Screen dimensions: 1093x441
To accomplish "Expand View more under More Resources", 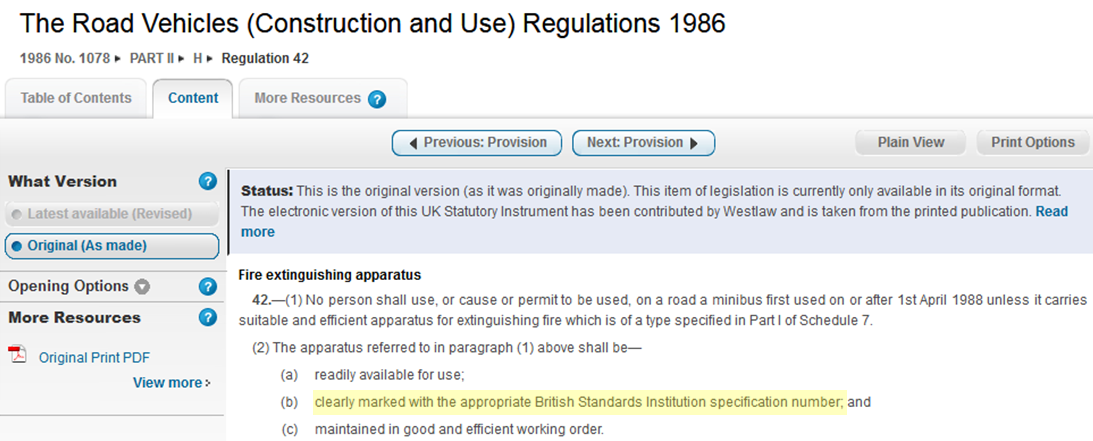I will (x=172, y=382).
